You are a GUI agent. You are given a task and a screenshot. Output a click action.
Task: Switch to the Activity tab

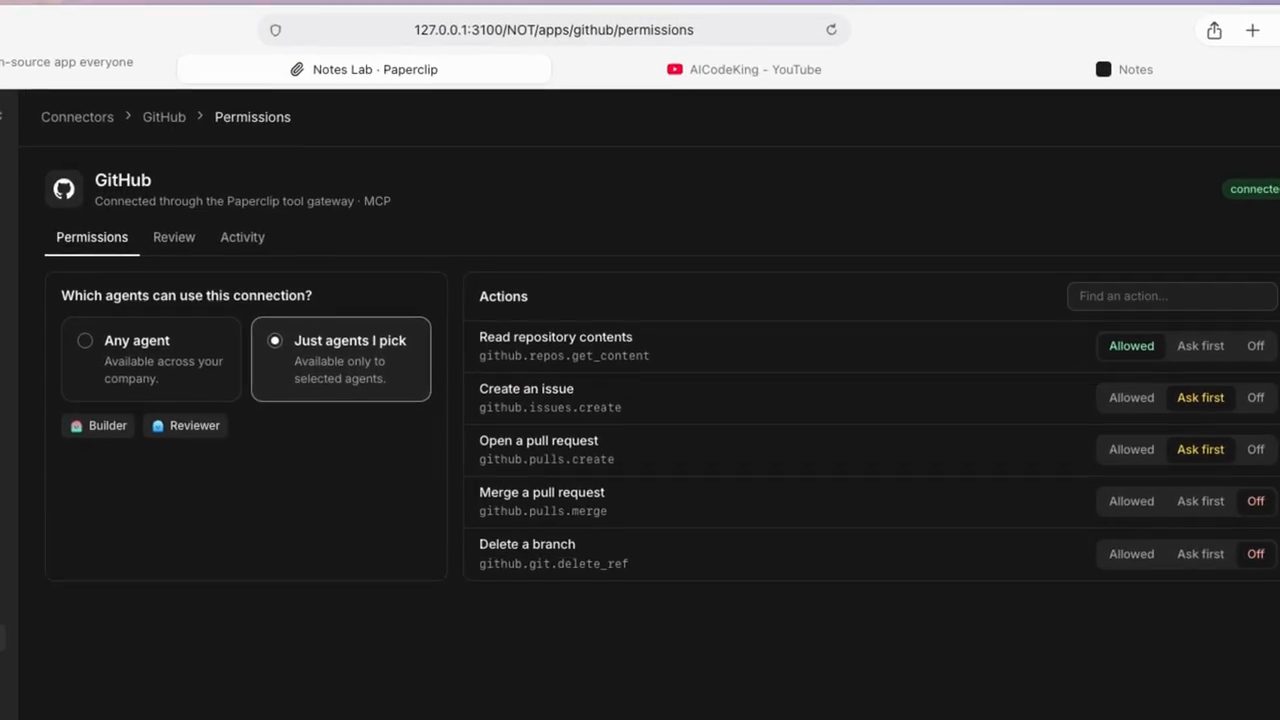pyautogui.click(x=242, y=237)
